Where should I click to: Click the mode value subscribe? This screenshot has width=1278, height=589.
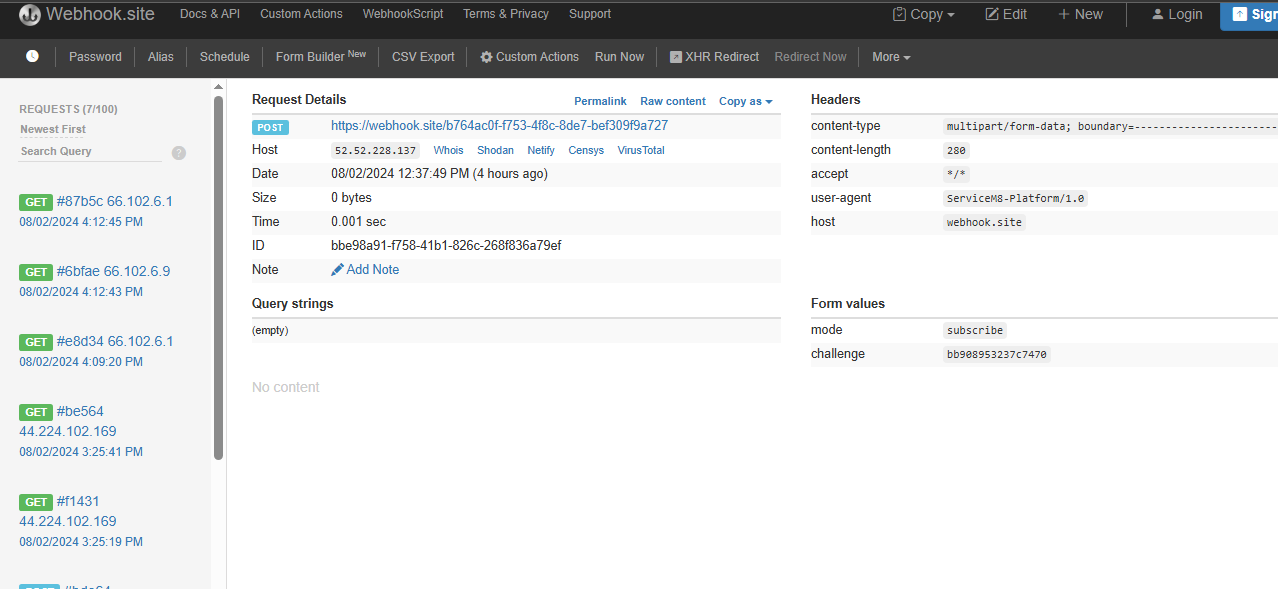(x=975, y=330)
